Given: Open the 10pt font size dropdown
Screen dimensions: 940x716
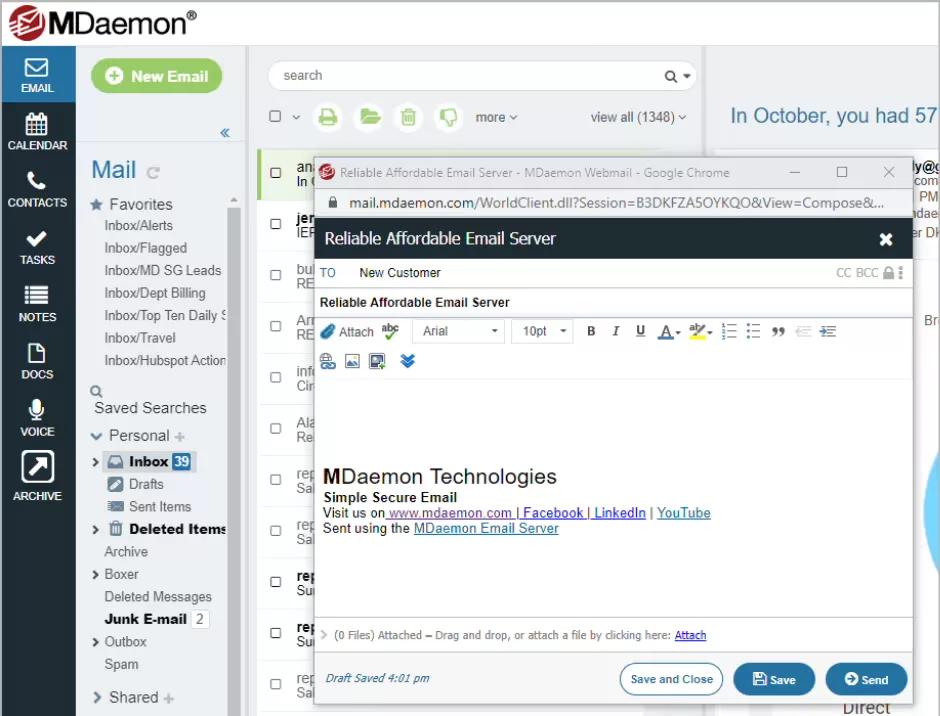Looking at the screenshot, I should 543,331.
